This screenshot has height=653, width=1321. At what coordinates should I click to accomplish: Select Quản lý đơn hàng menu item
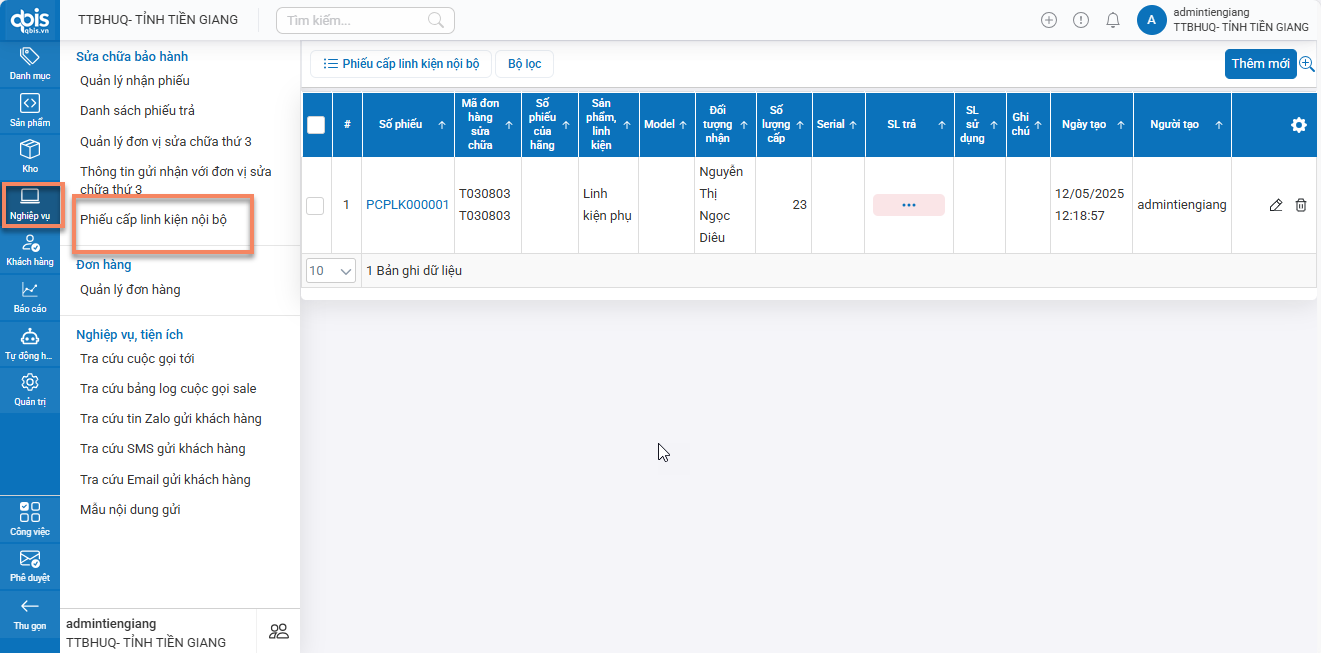[x=130, y=290]
